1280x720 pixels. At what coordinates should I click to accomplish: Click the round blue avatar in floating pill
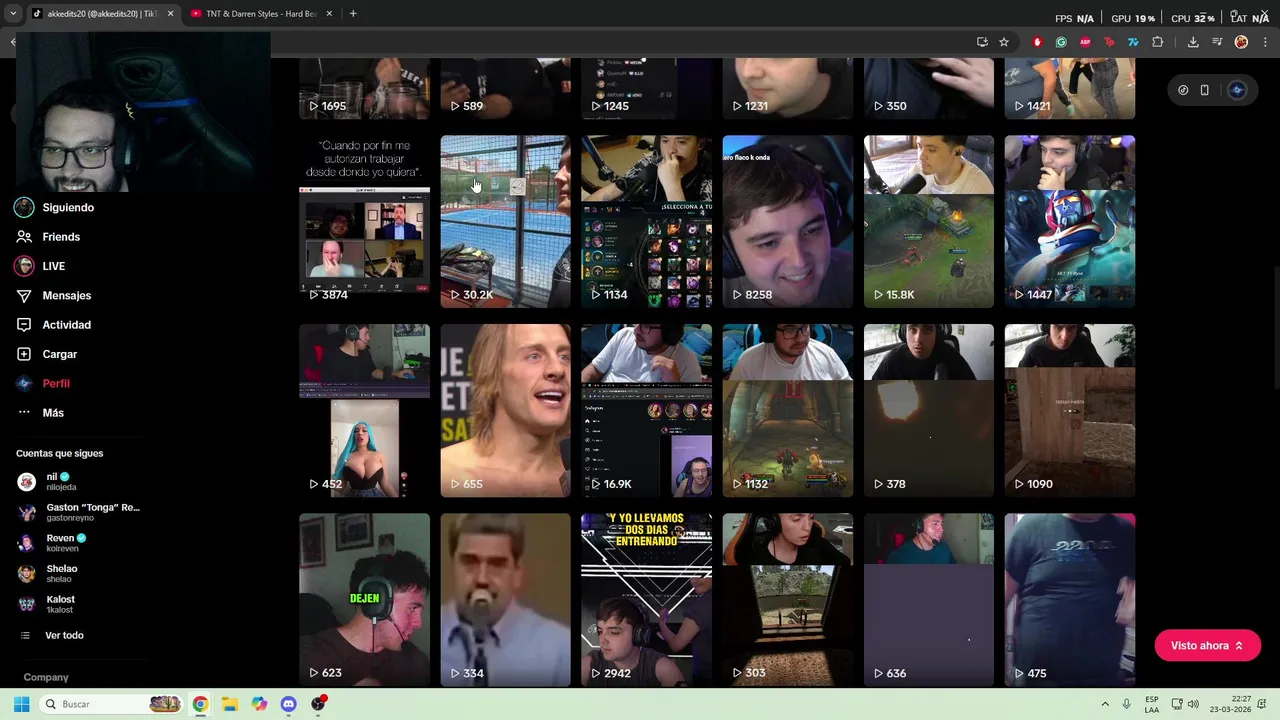pyautogui.click(x=1237, y=90)
